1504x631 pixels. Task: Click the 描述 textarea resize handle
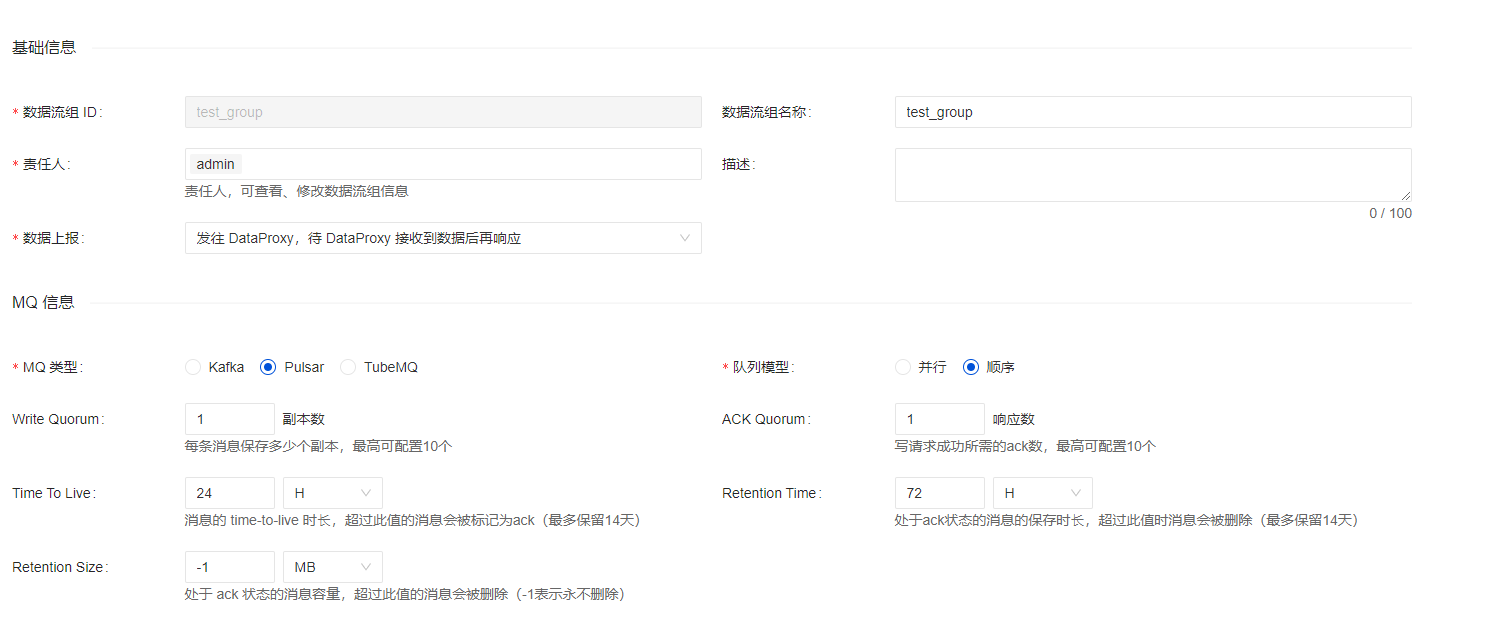[1406, 196]
